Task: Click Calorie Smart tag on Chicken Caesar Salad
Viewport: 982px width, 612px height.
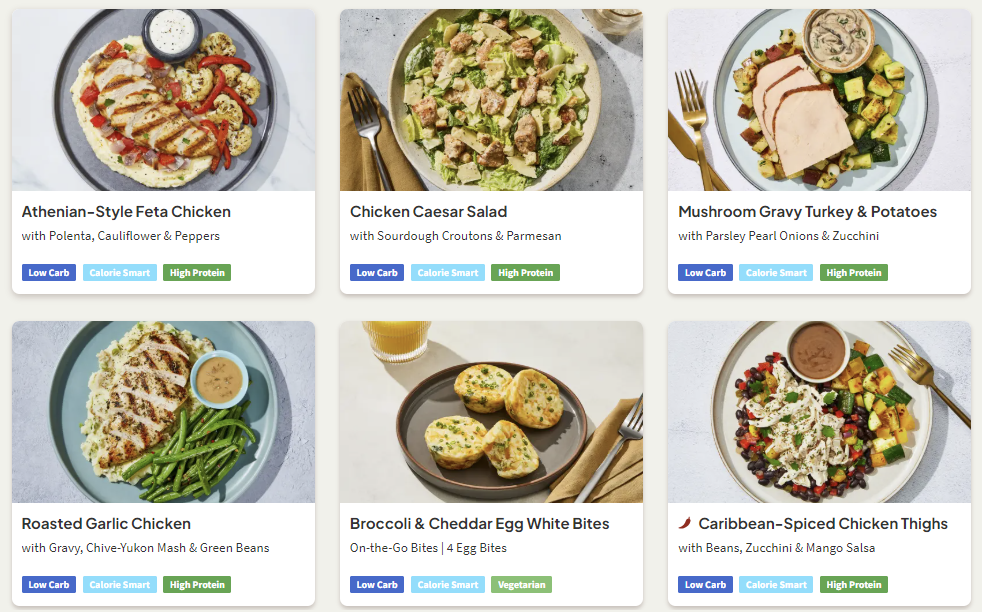Action: [x=447, y=273]
